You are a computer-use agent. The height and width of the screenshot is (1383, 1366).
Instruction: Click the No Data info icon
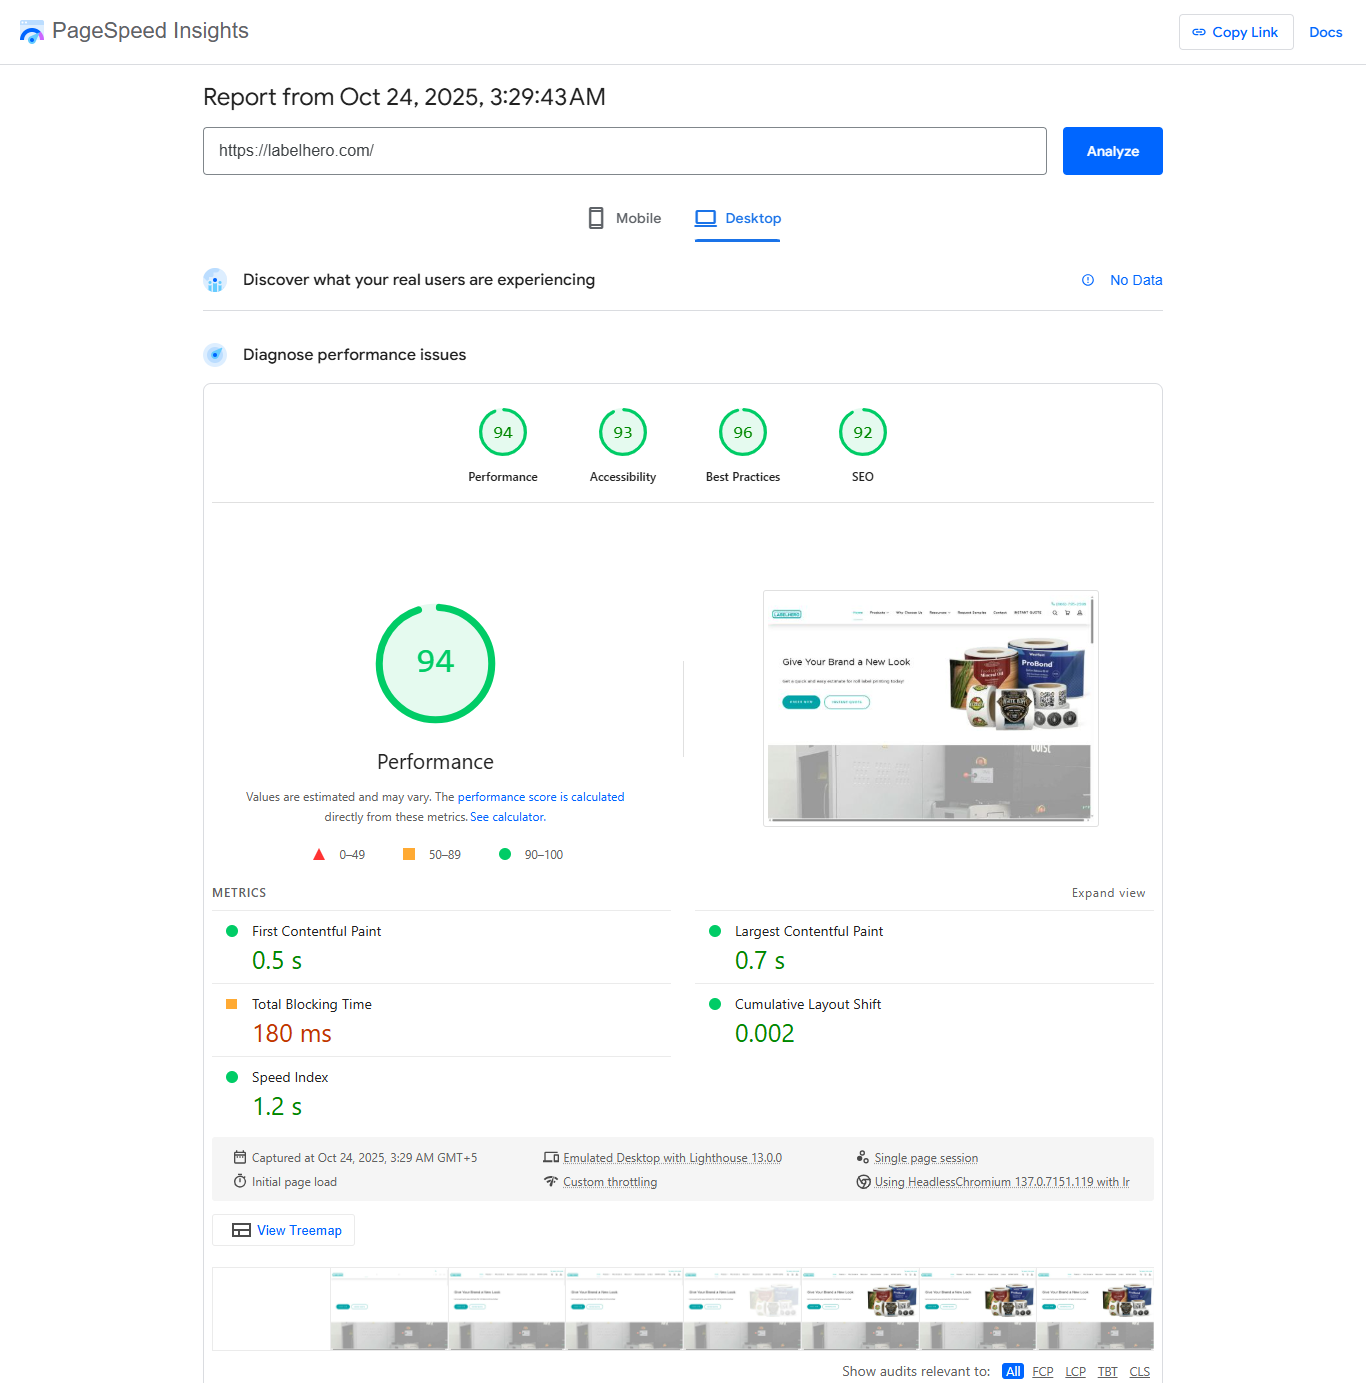tap(1088, 280)
